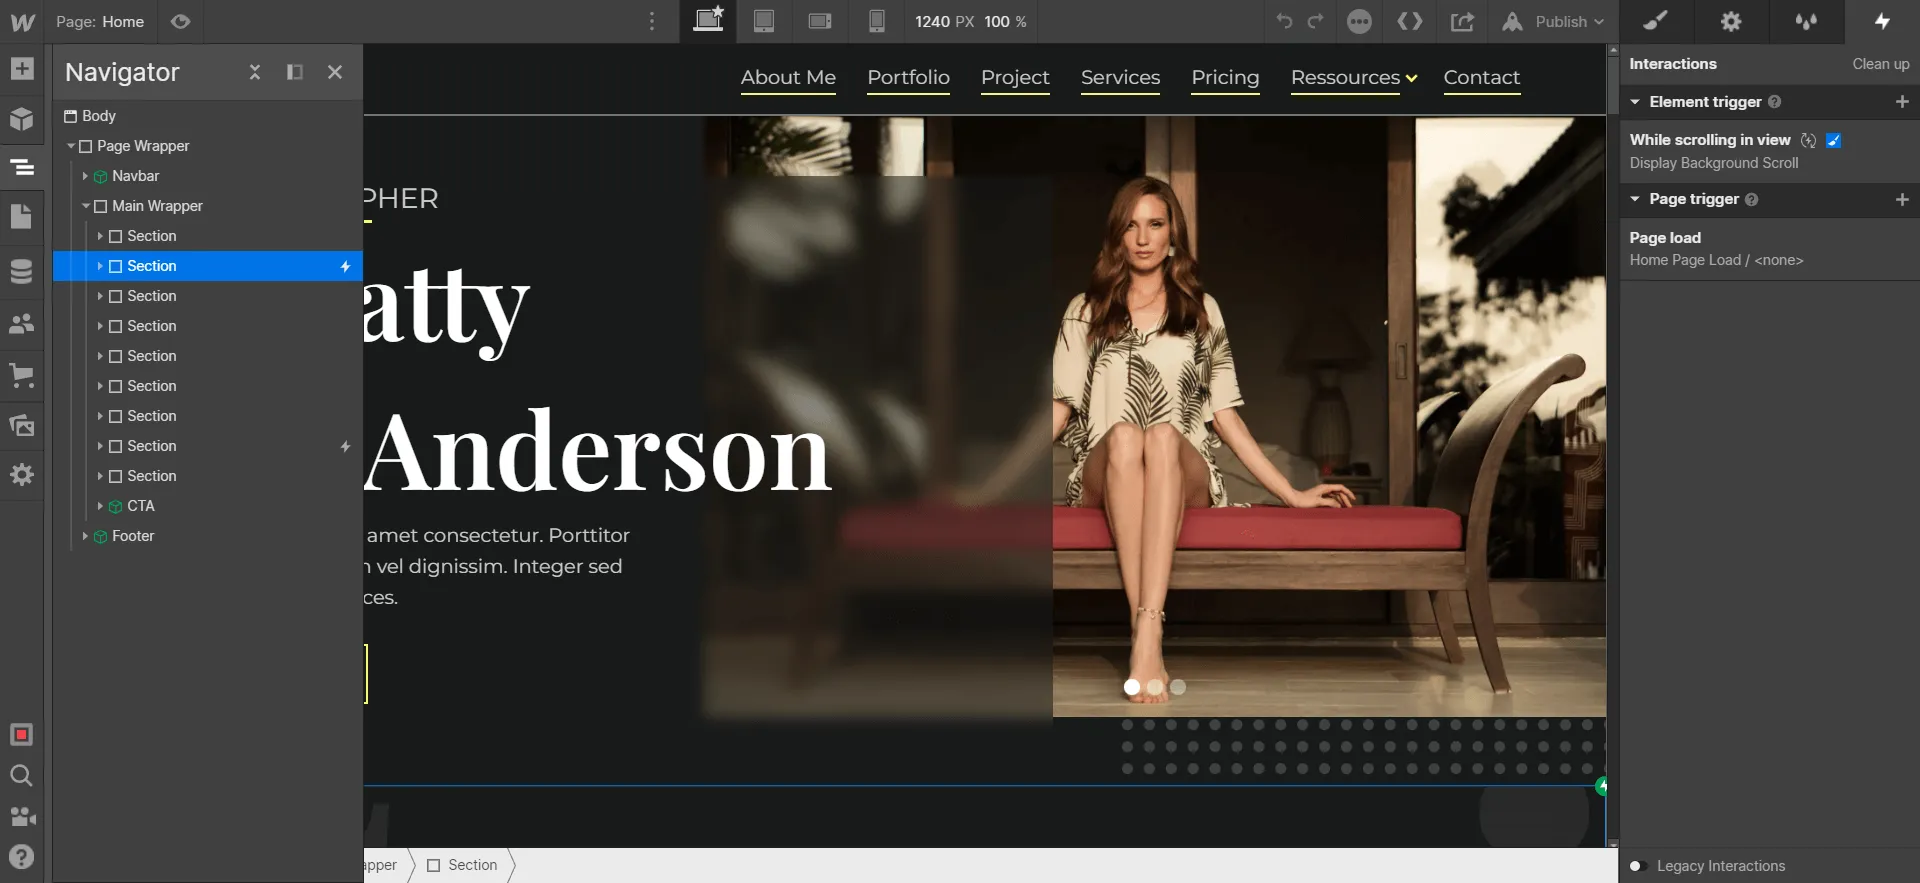Expand the Footer tree node
The image size is (1920, 883).
[x=85, y=536]
